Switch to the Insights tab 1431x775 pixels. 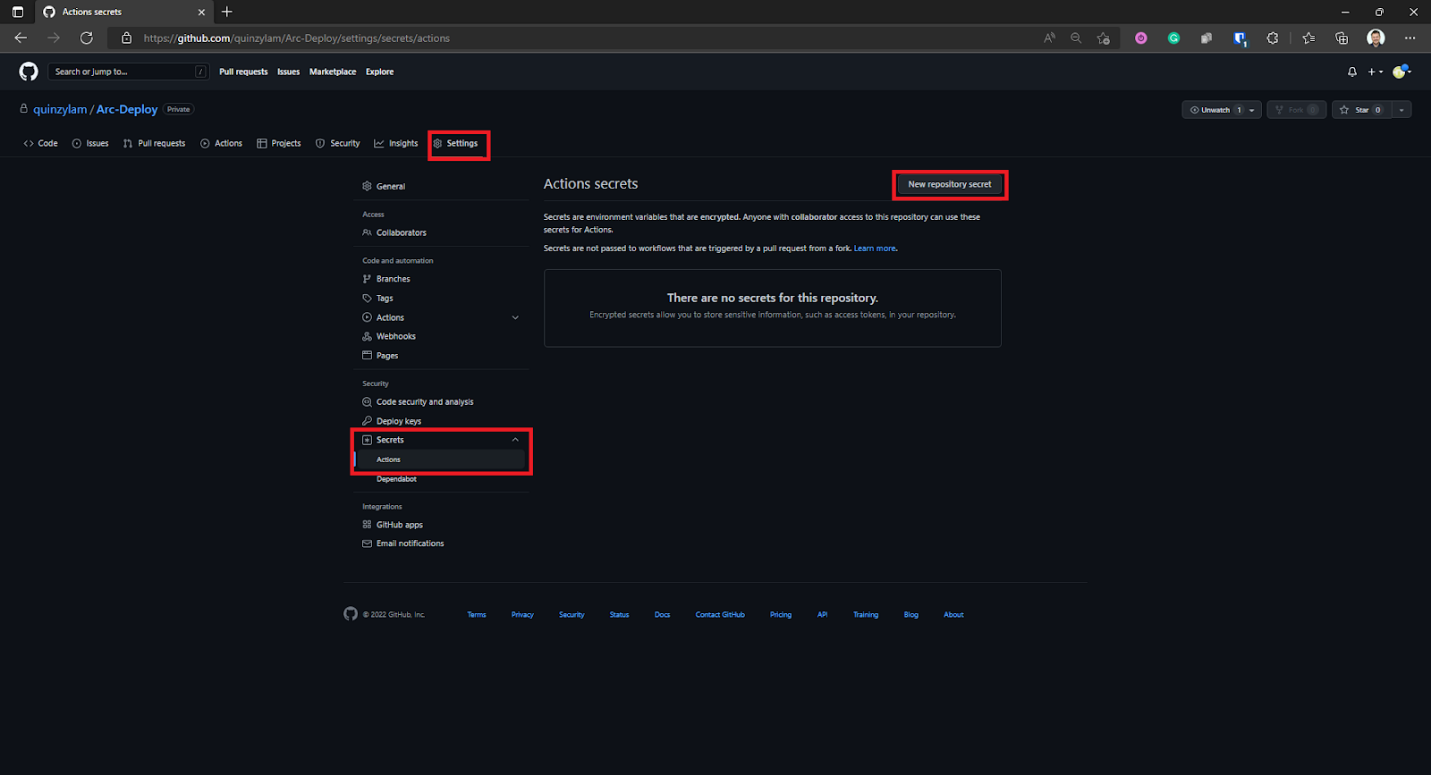pyautogui.click(x=396, y=143)
